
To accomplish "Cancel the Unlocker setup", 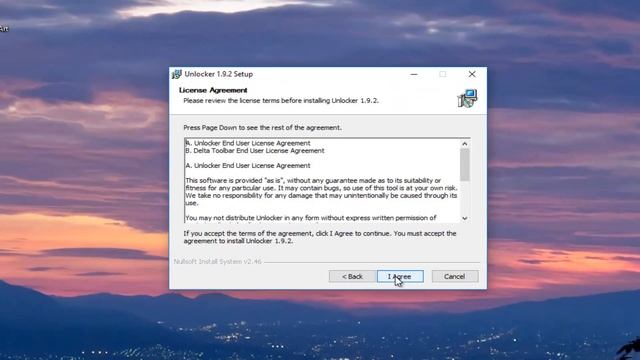I will [455, 276].
